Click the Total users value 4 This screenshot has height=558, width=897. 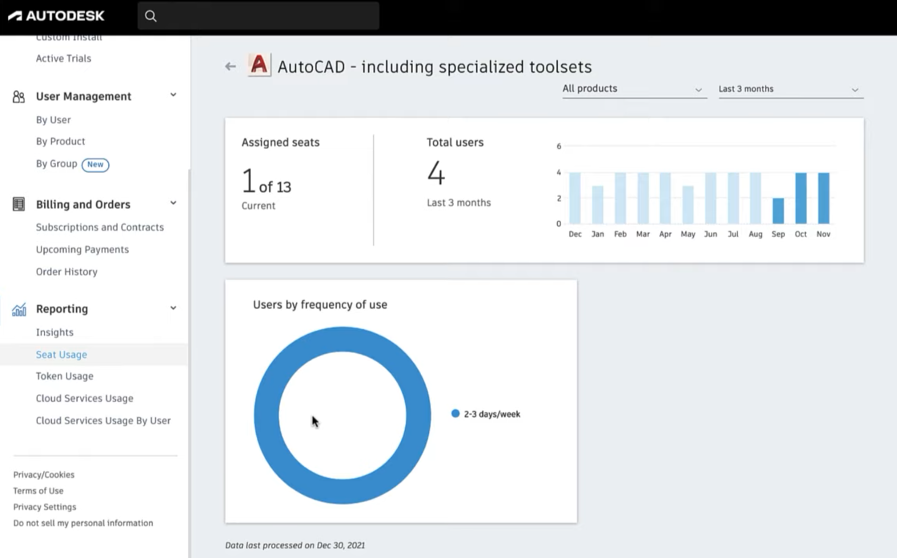436,173
